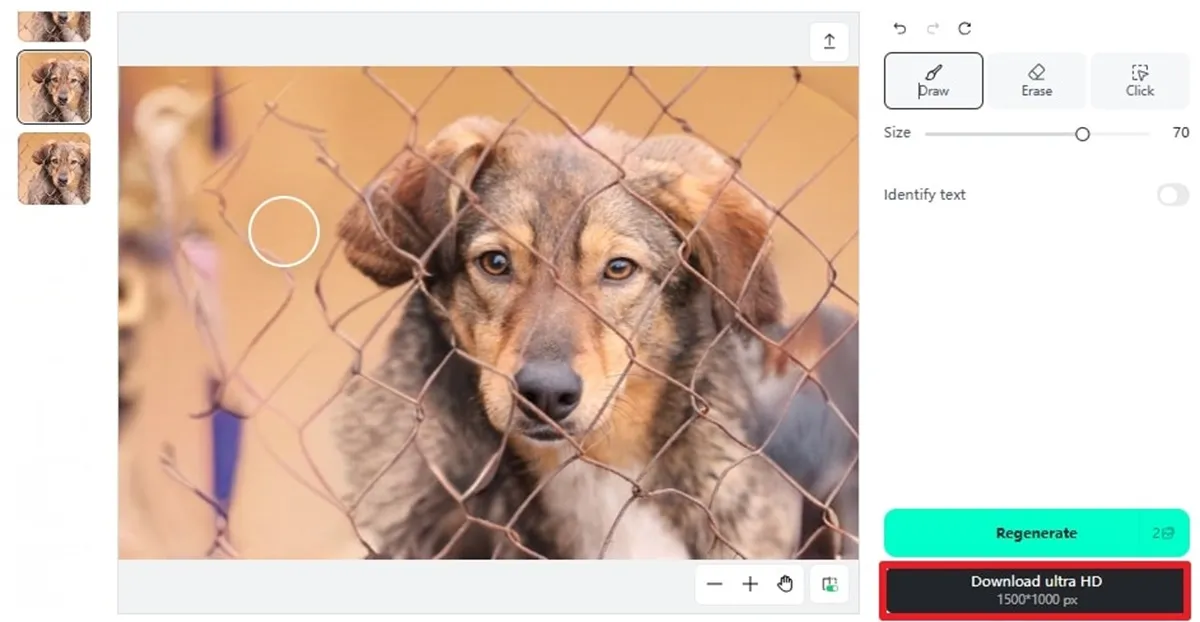Zoom in with the plus icon

(750, 584)
